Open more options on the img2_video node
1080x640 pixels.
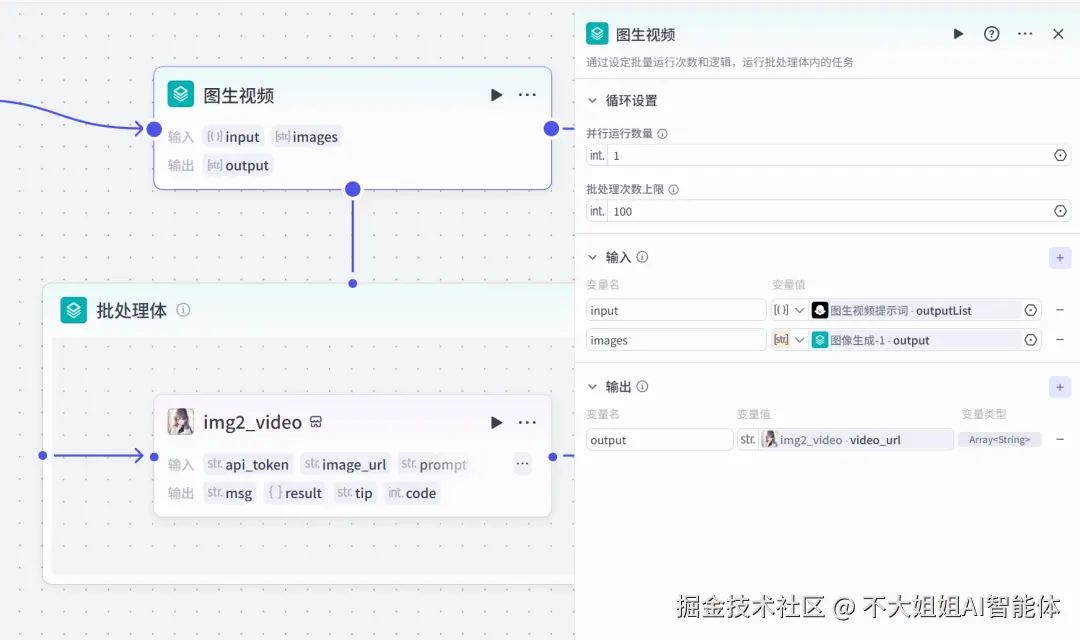[x=527, y=421]
